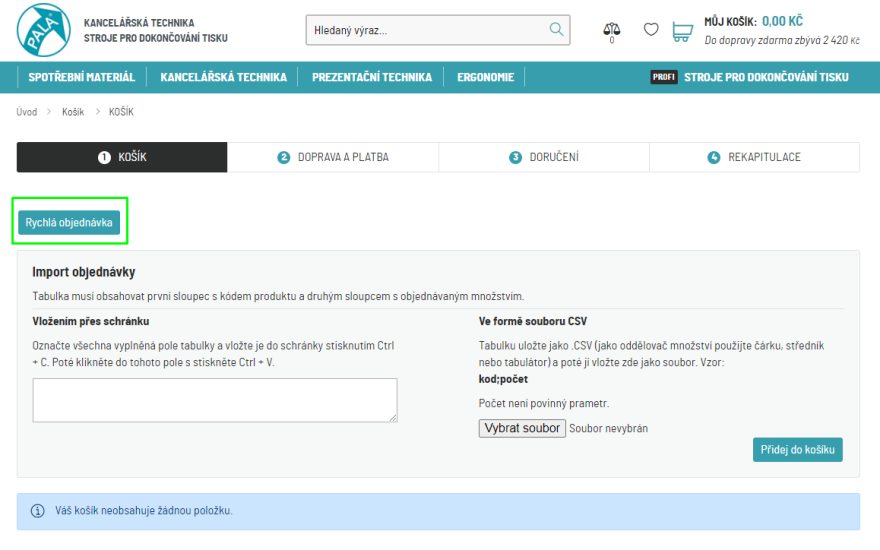Viewport: 880px width, 550px height.
Task: Click the info icon in empty cart notice
Action: [38, 511]
